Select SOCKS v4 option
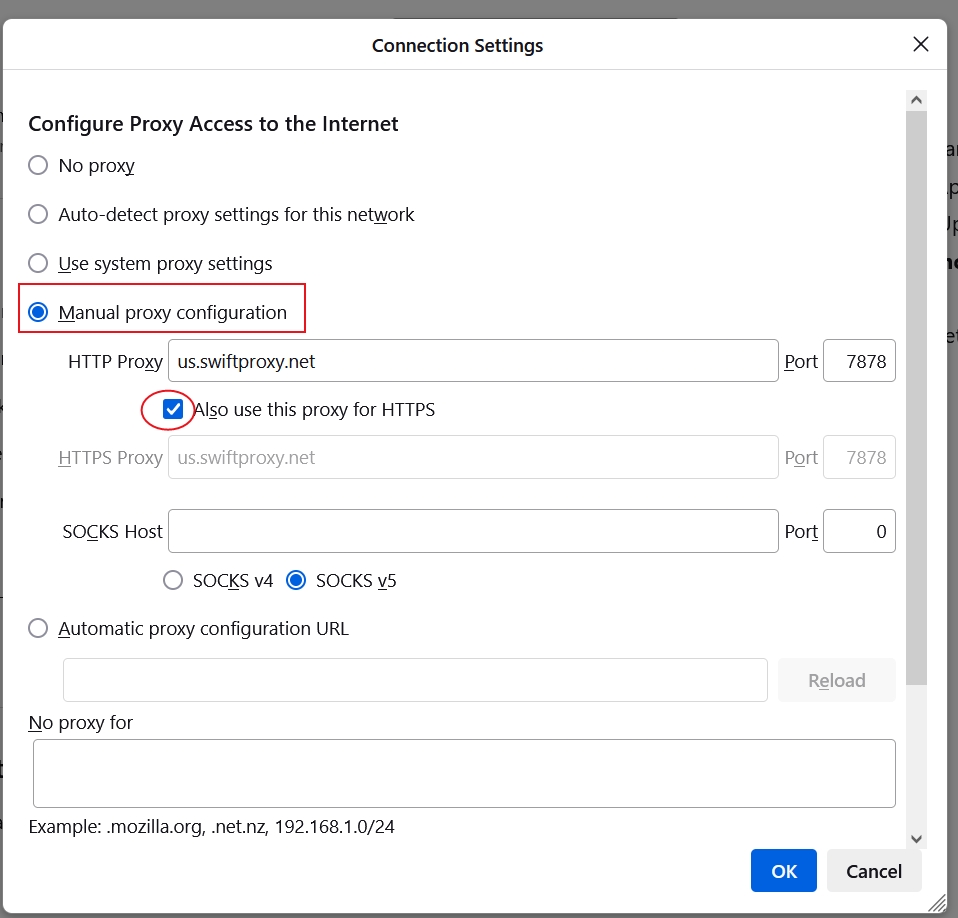This screenshot has height=918, width=958. (173, 581)
